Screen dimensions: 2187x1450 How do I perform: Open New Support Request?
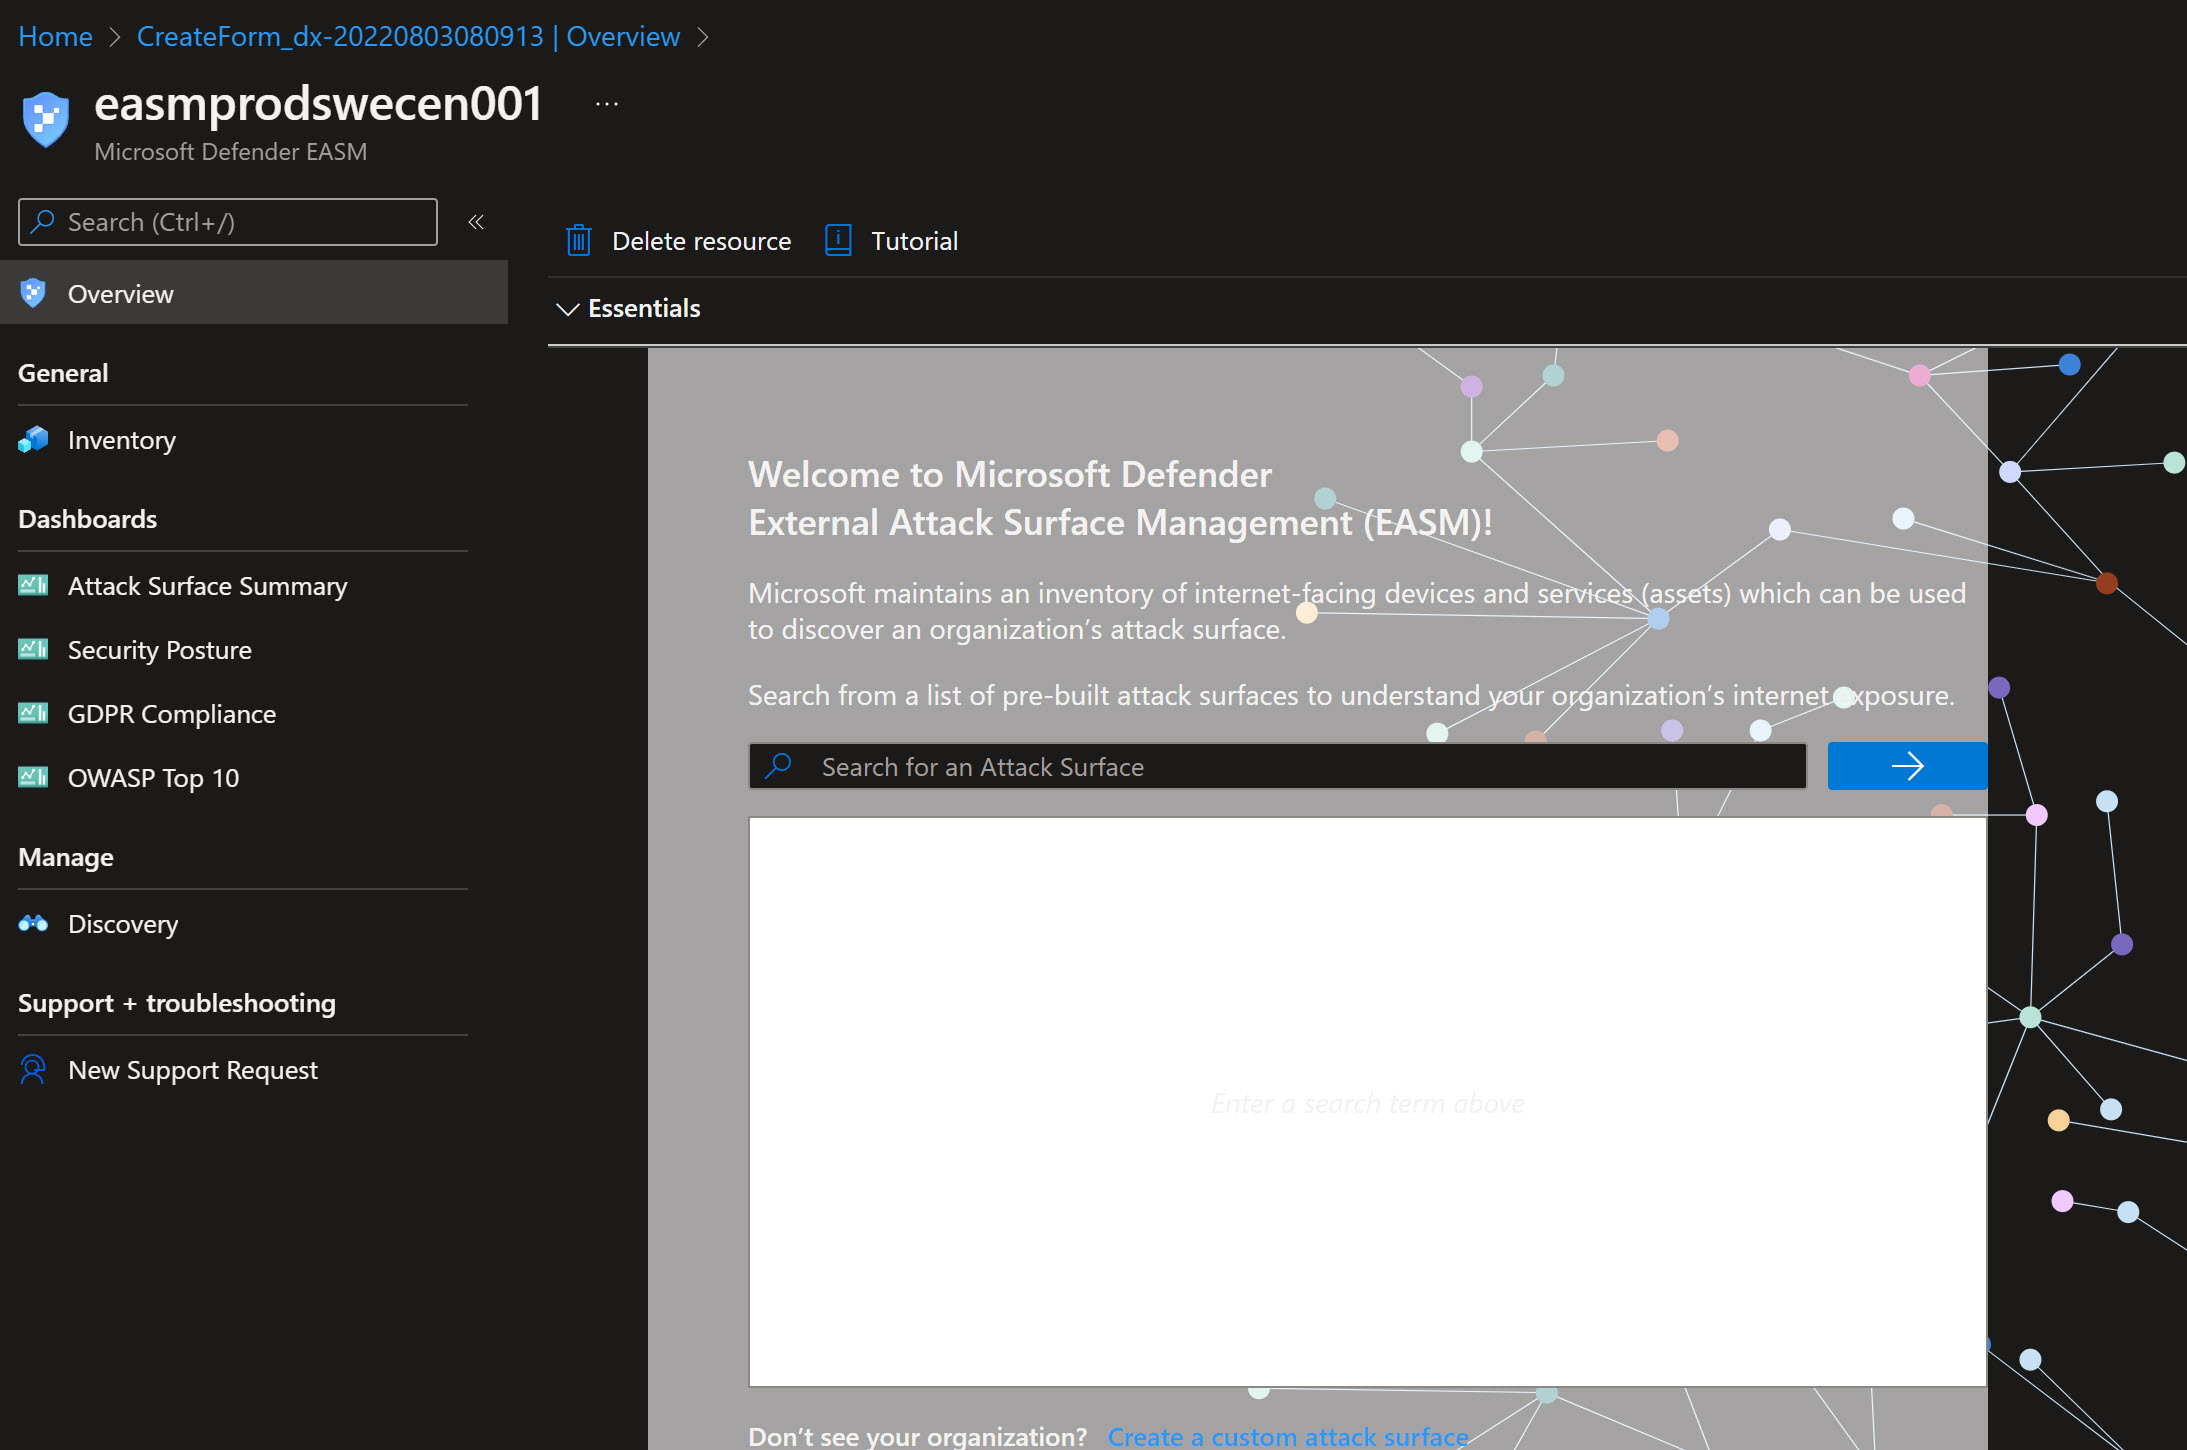coord(193,1070)
